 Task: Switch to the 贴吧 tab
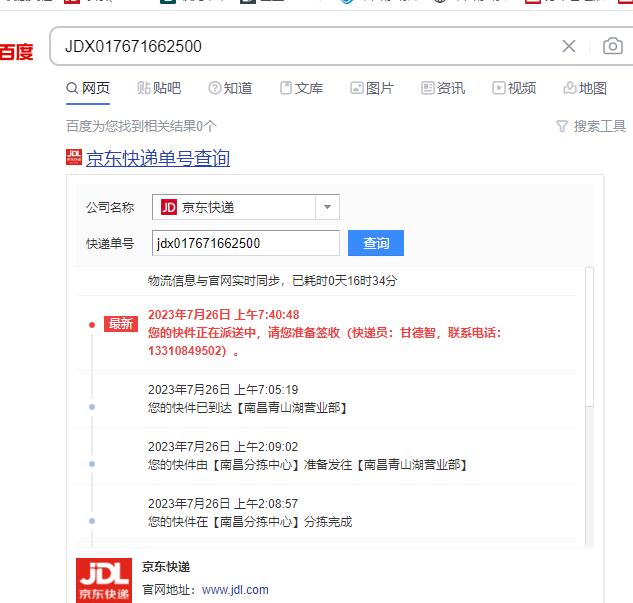[159, 88]
